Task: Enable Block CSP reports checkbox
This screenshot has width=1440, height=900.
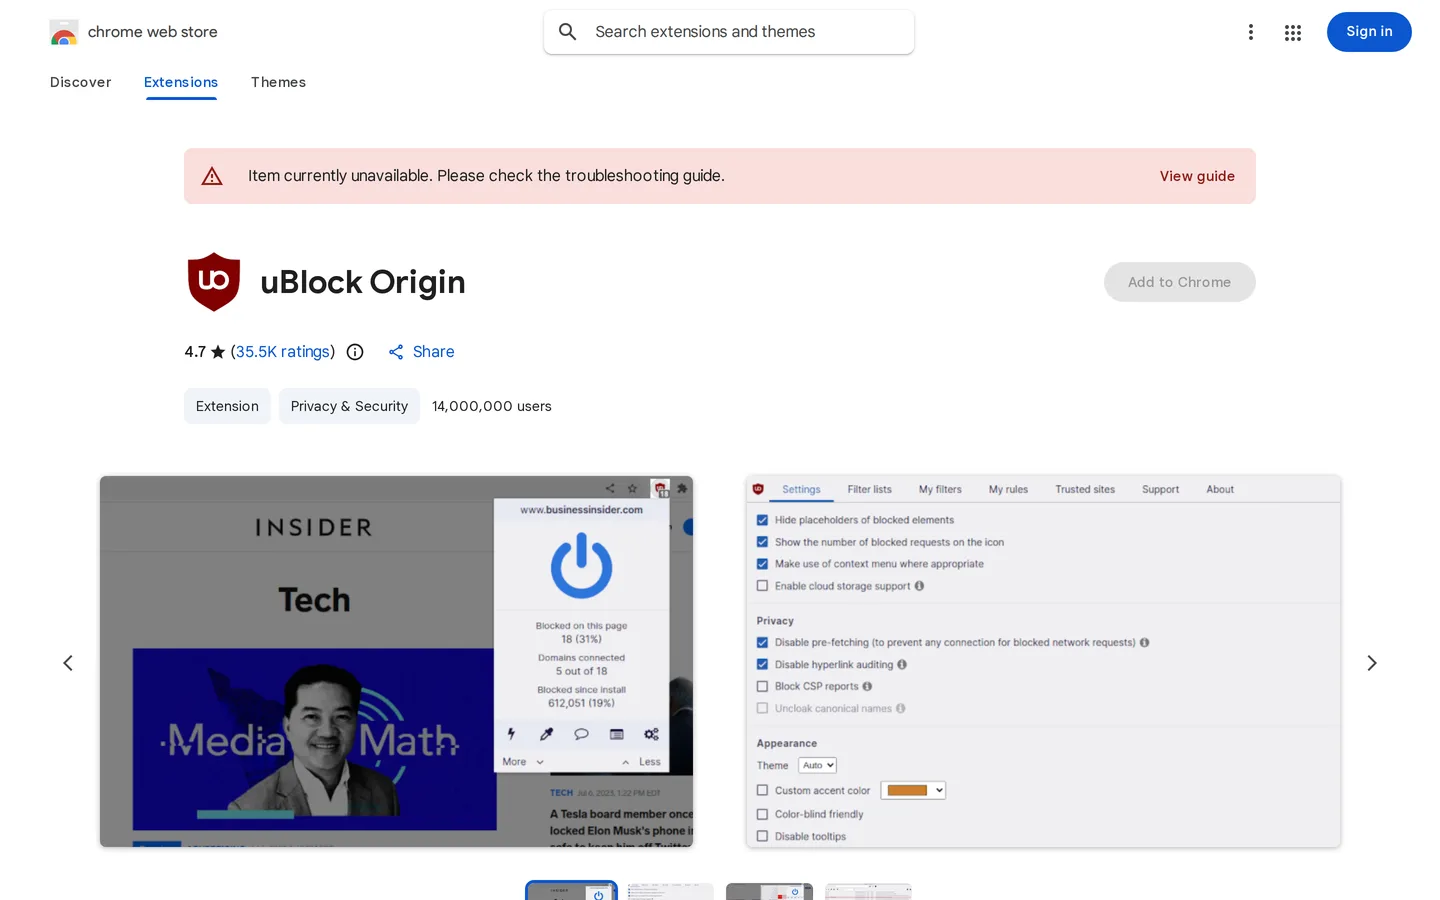Action: pyautogui.click(x=762, y=687)
